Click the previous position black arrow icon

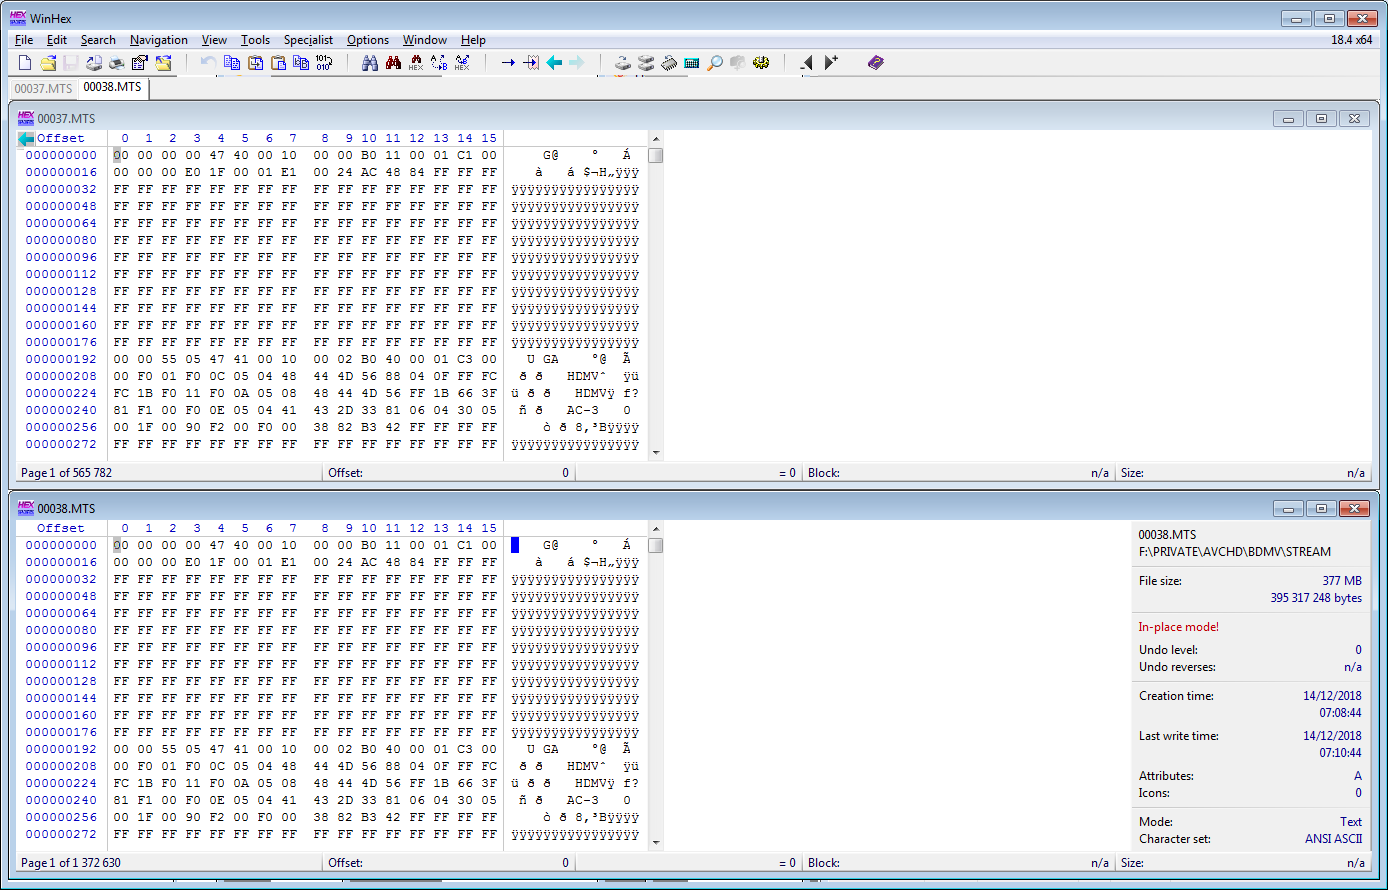click(x=807, y=63)
